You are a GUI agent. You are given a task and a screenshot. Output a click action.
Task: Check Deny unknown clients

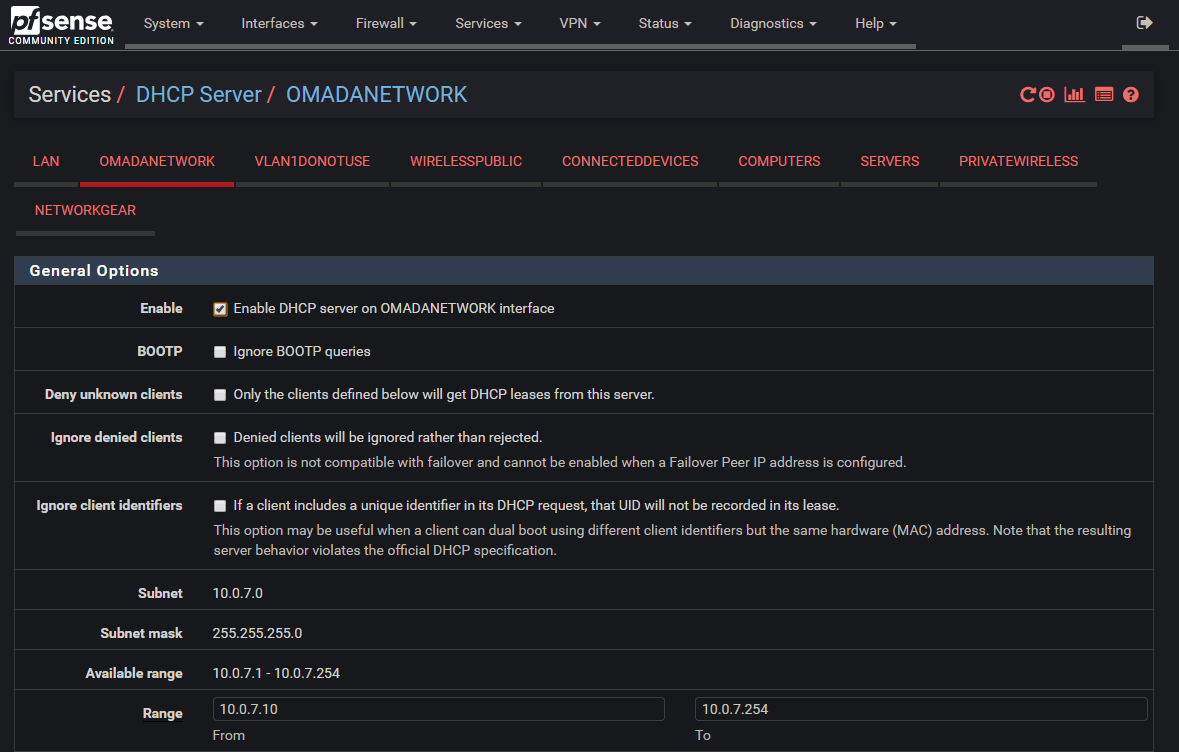click(x=220, y=394)
